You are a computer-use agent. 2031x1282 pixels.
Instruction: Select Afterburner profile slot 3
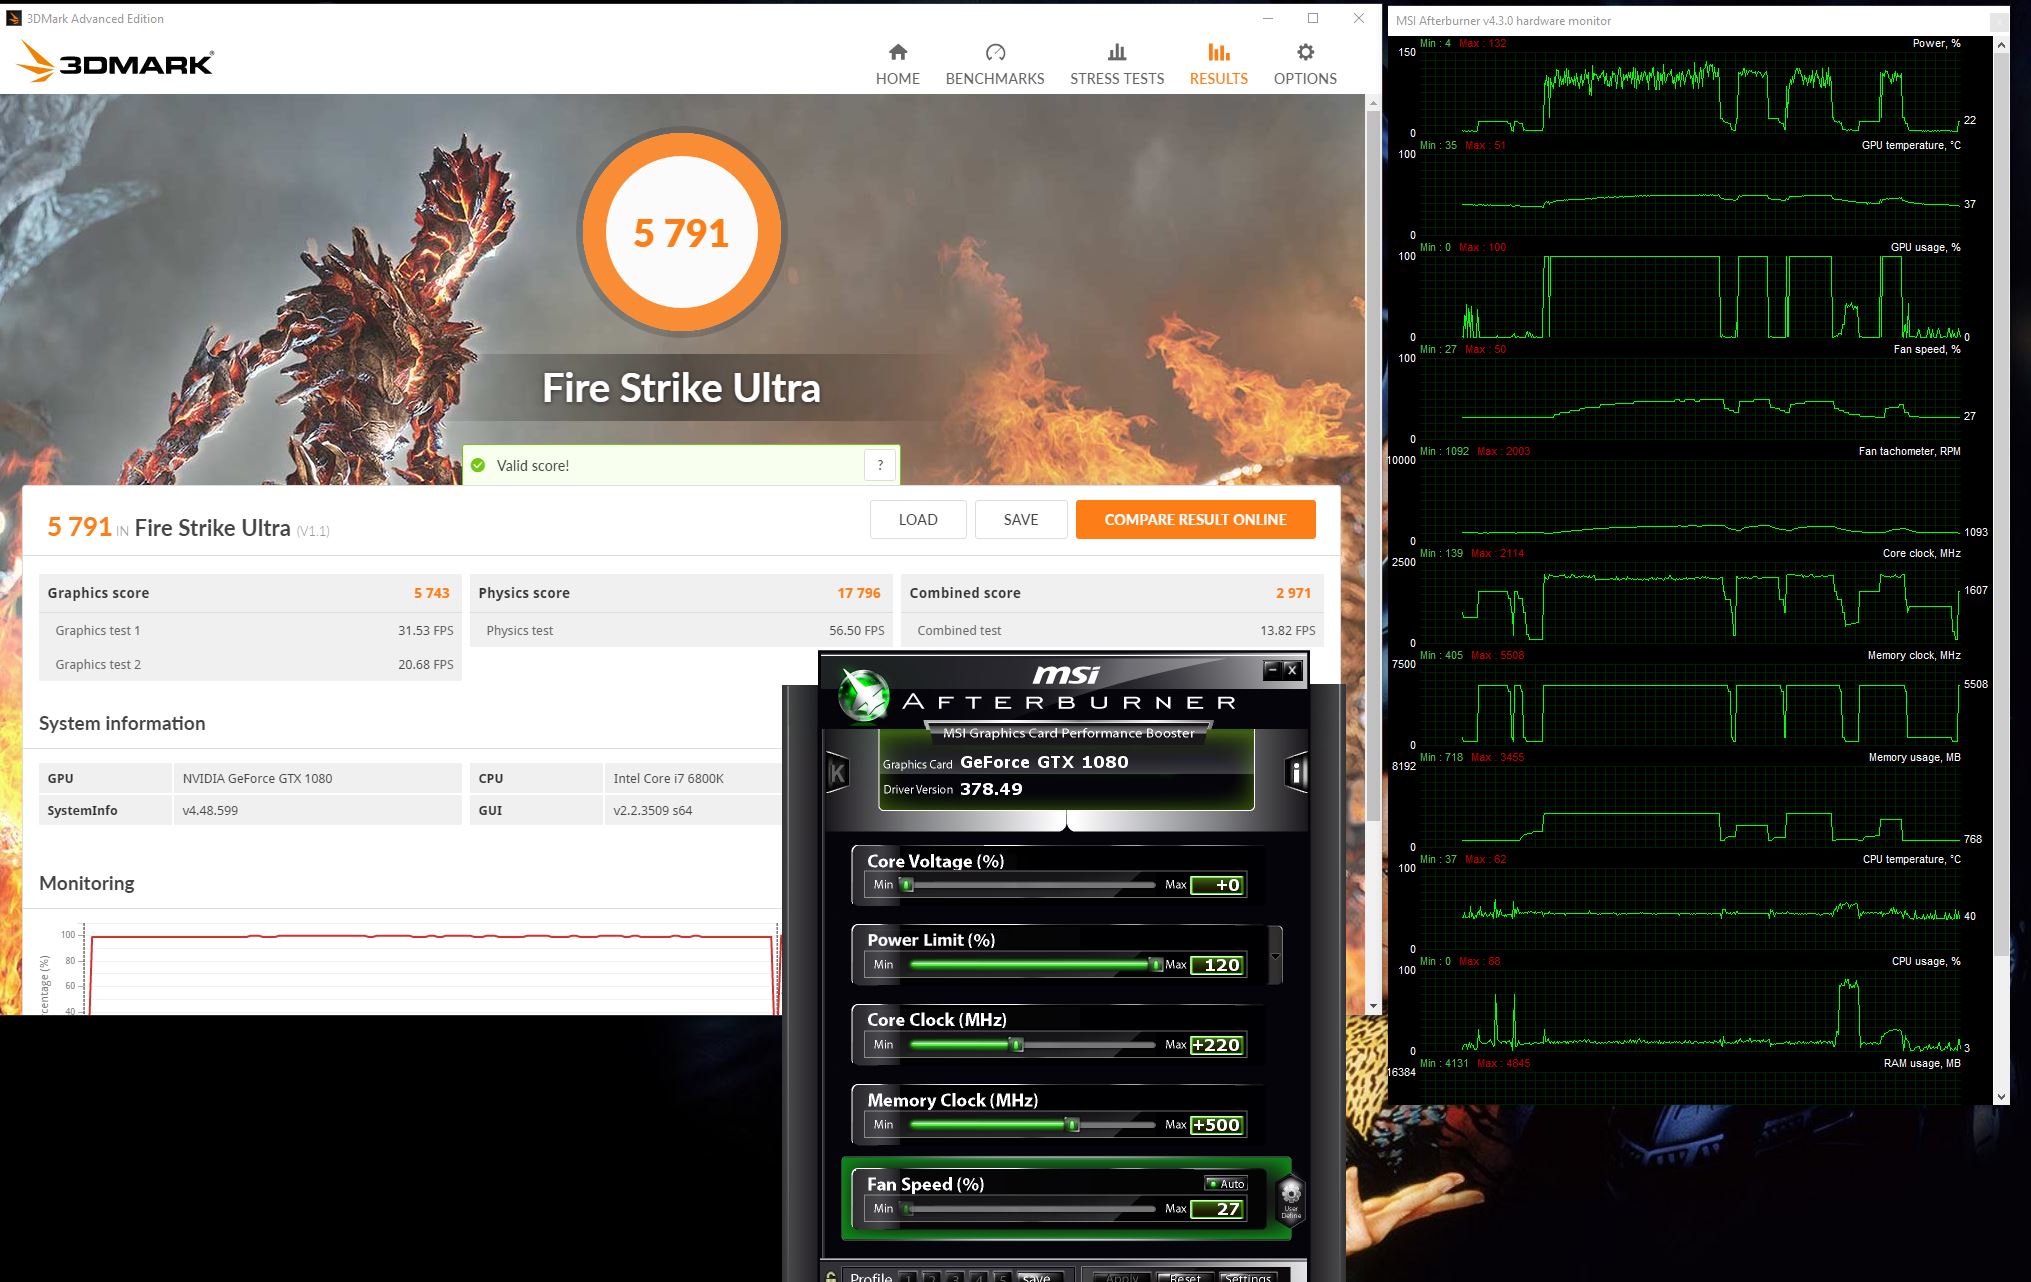(955, 1278)
